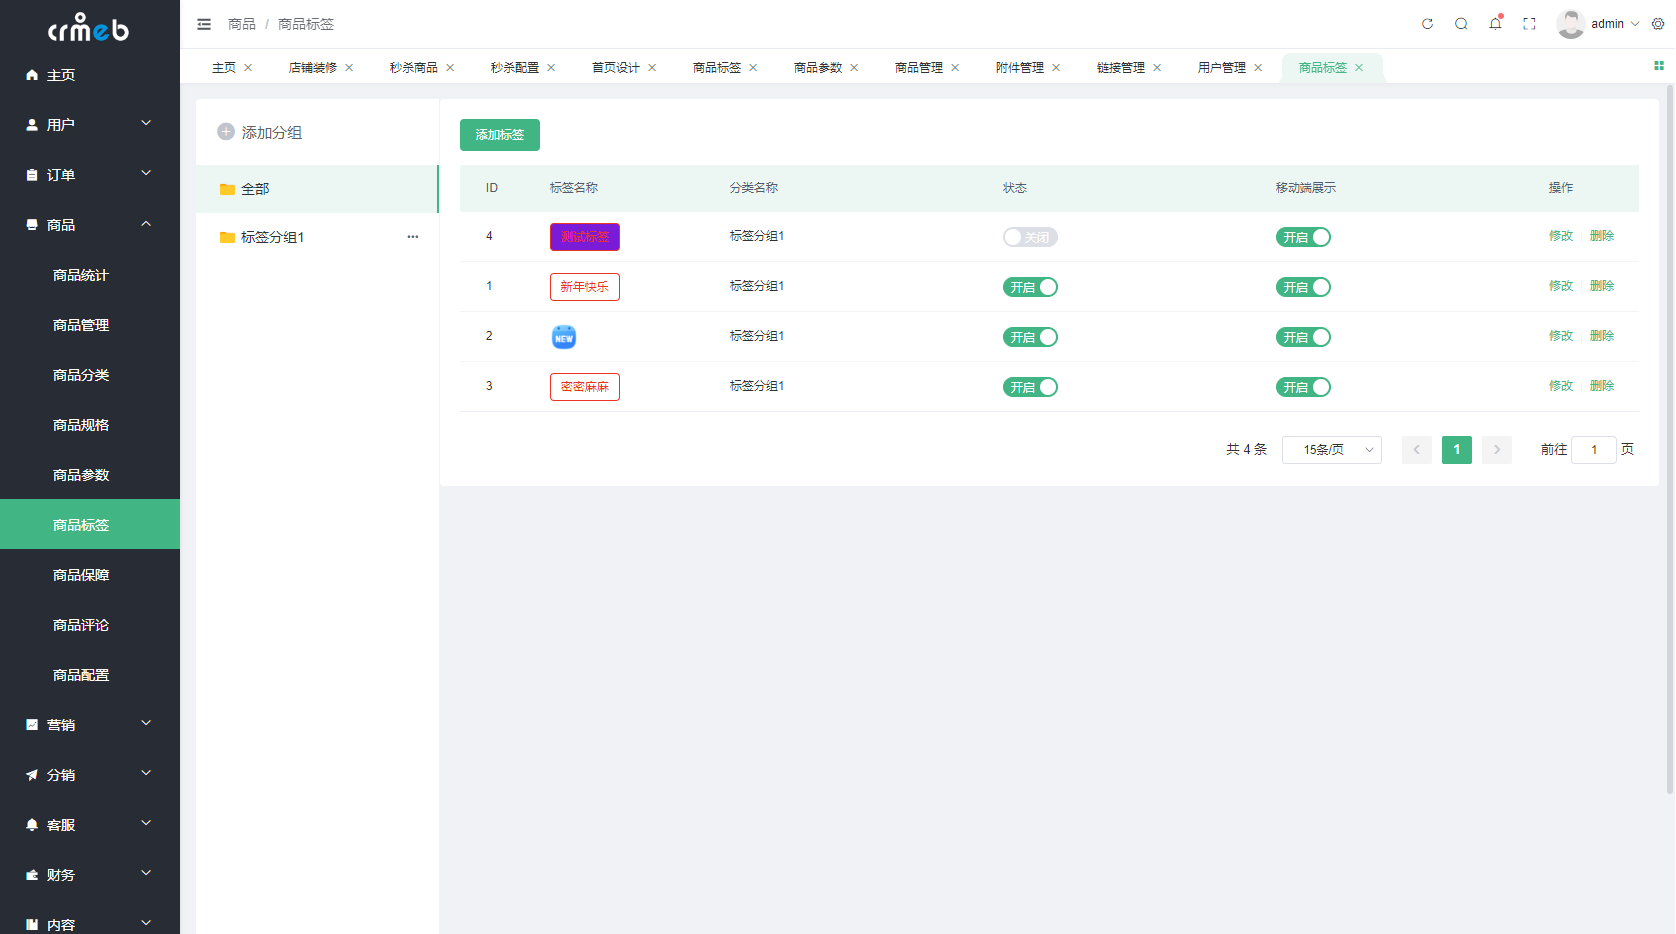
Task: Click the crmeb logo
Action: [x=89, y=28]
